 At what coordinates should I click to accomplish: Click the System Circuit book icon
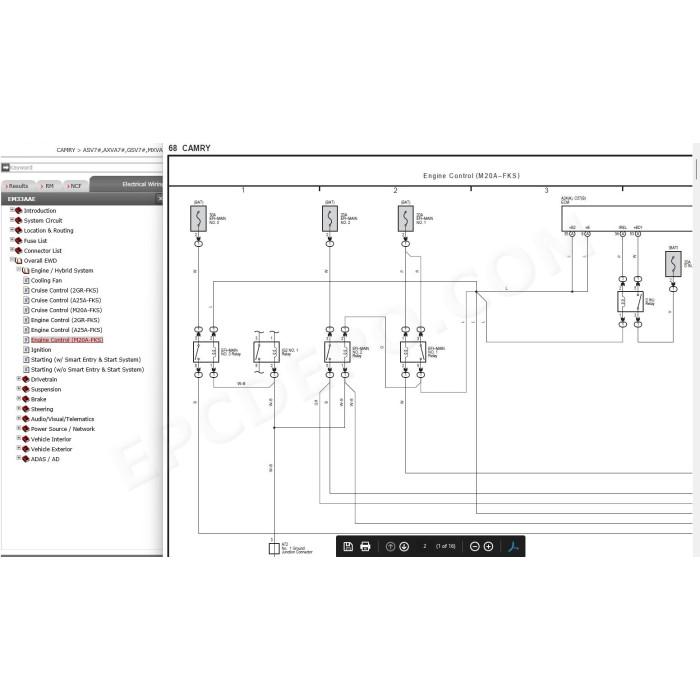pos(18,221)
